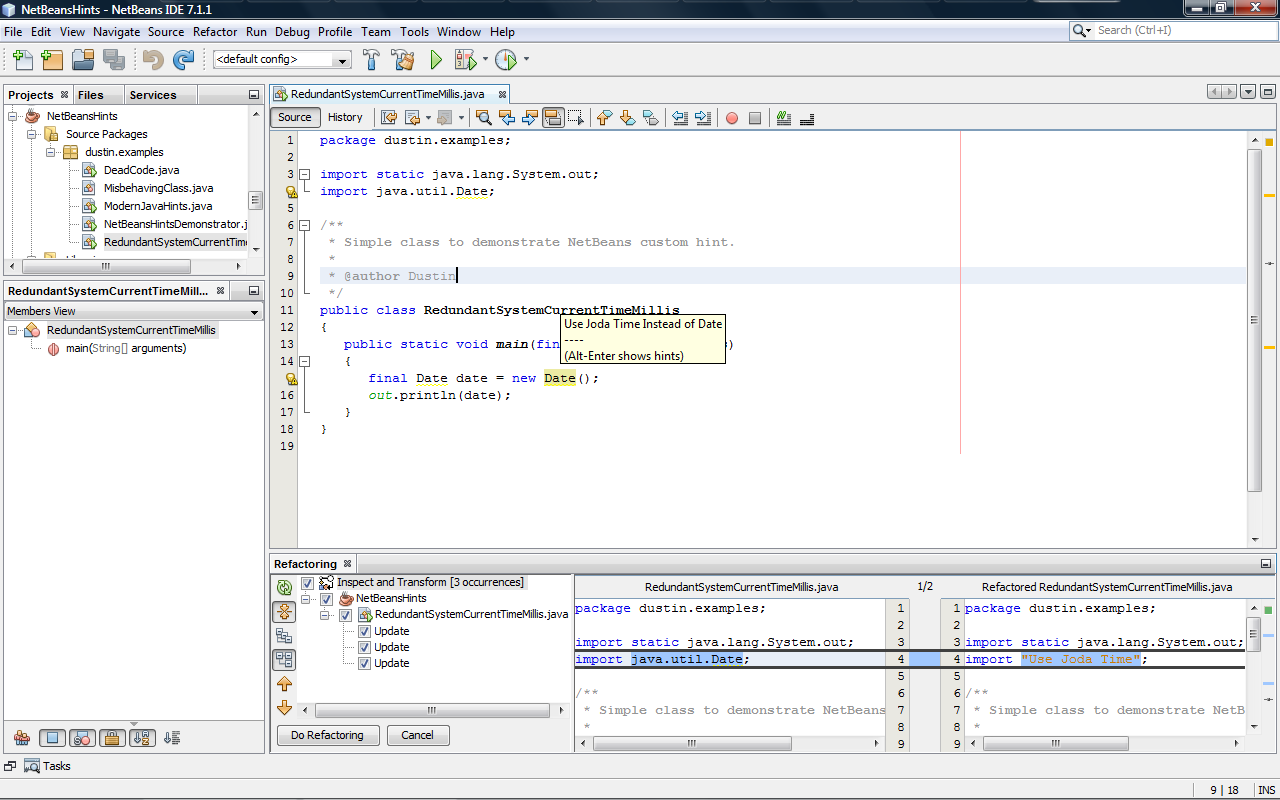The height and width of the screenshot is (800, 1280).
Task: Click the Last Edit editor toolbar icon
Action: pos(389,118)
